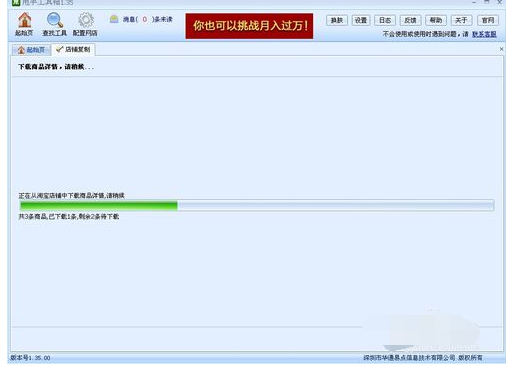The width and height of the screenshot is (506, 368).
Task: Visit the 官网 official site button
Action: point(488,20)
